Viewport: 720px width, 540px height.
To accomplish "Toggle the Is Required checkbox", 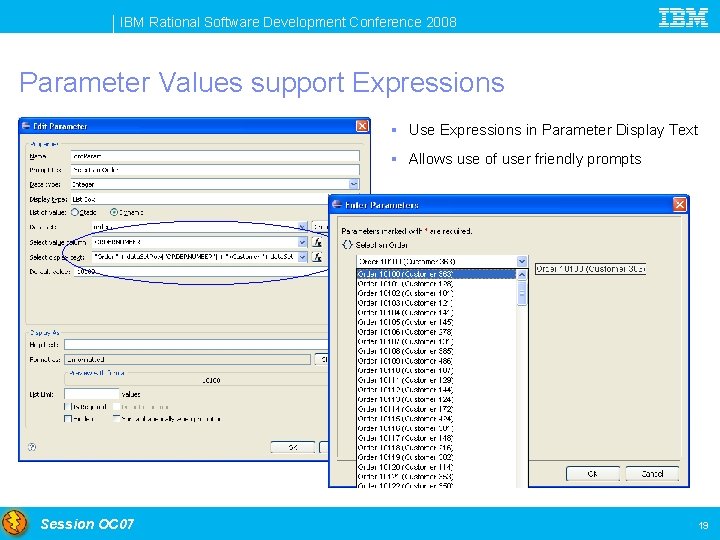I will [x=68, y=406].
